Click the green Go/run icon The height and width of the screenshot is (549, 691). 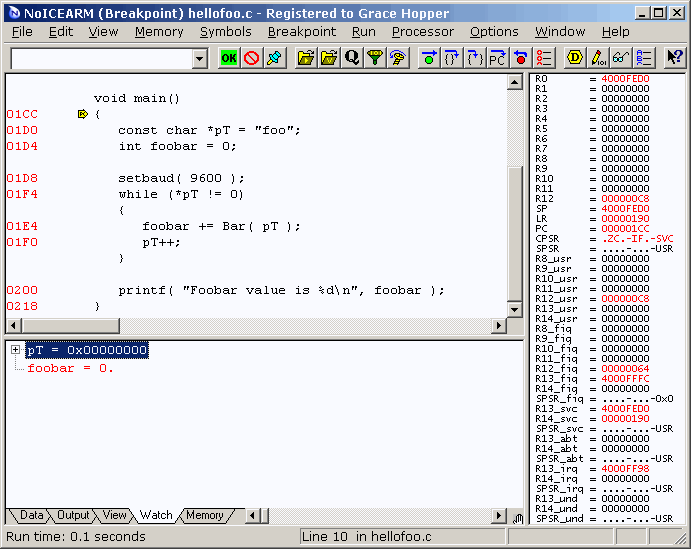pyautogui.click(x=429, y=58)
